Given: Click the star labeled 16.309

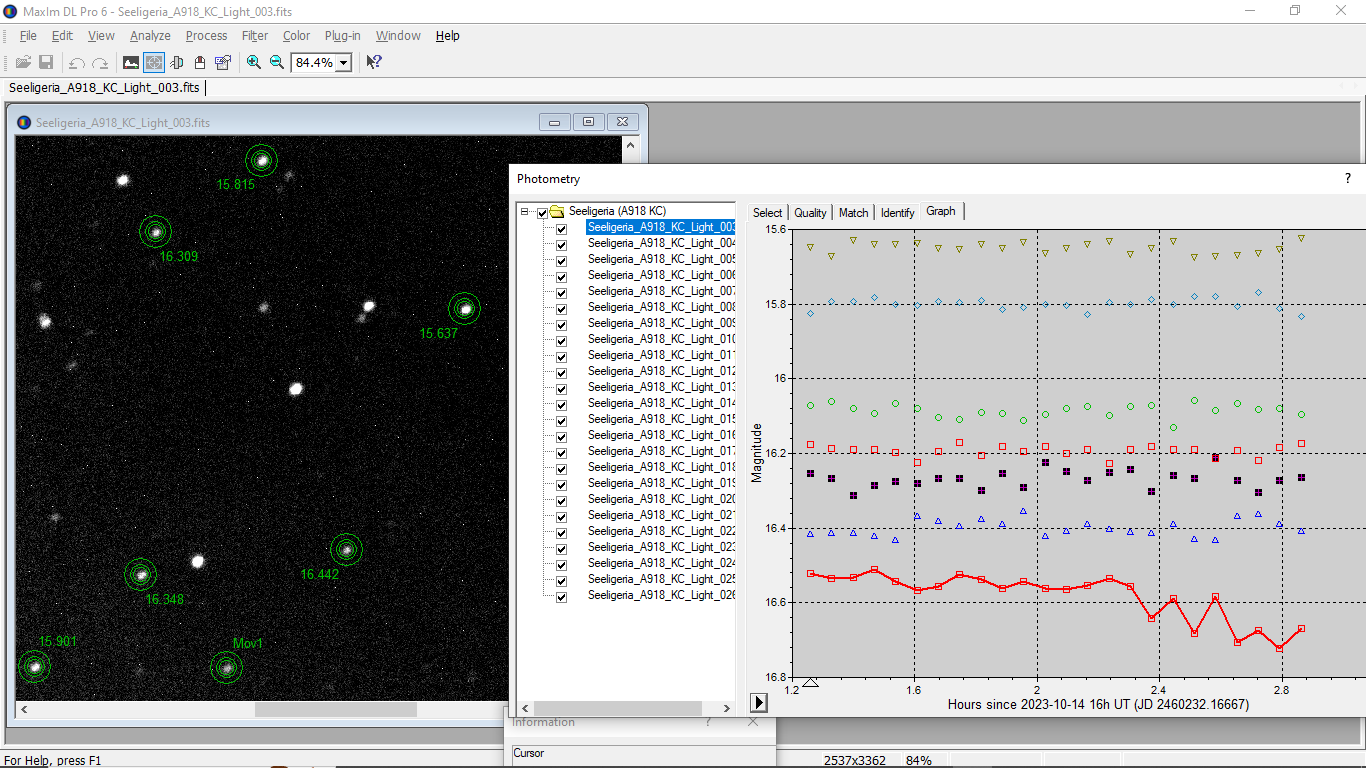Looking at the screenshot, I should tap(155, 231).
